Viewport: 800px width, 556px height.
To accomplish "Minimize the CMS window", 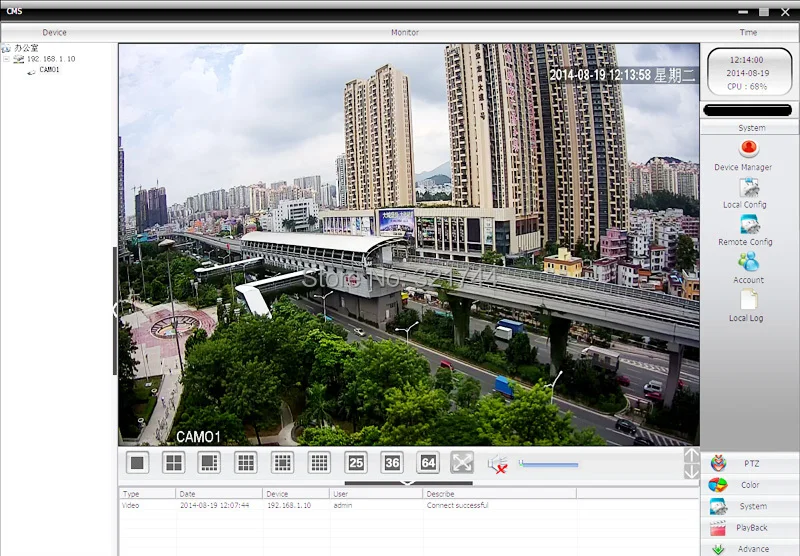I will pos(743,12).
